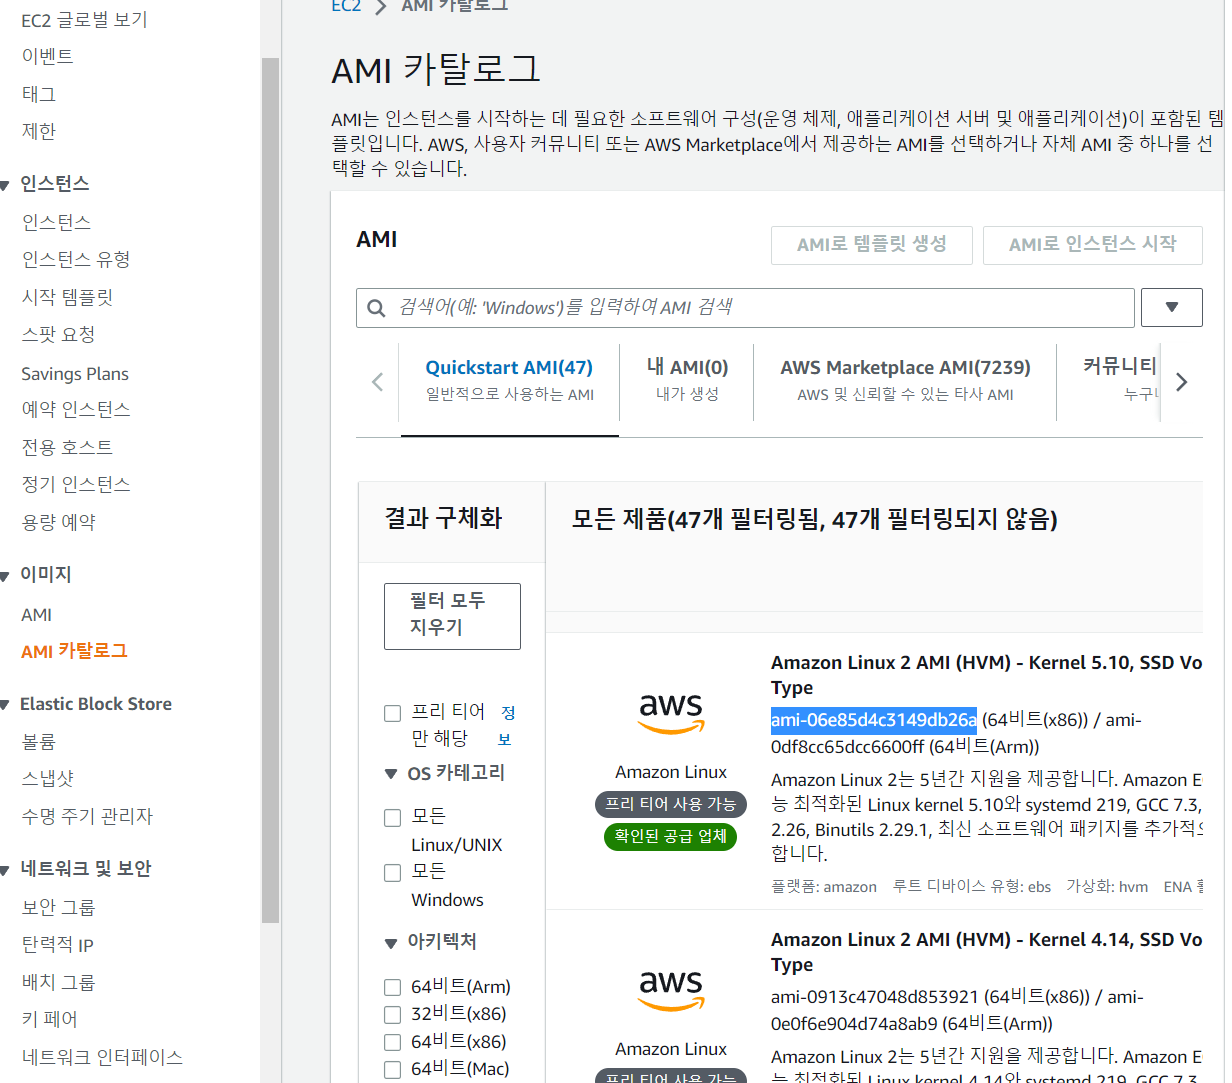Open Savings Plans in sidebar
The height and width of the screenshot is (1083, 1232).
[x=75, y=373]
